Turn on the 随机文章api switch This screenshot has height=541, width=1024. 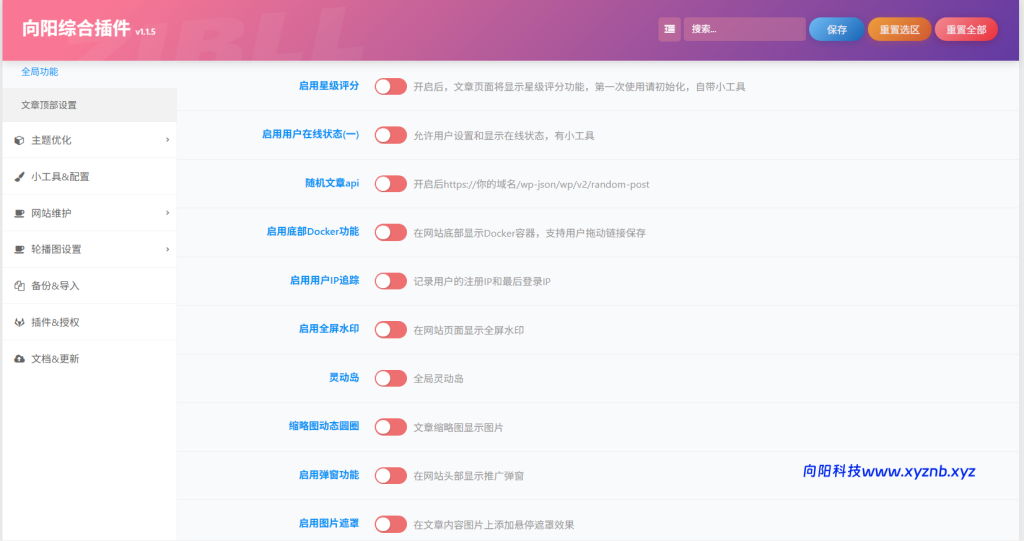(x=391, y=184)
